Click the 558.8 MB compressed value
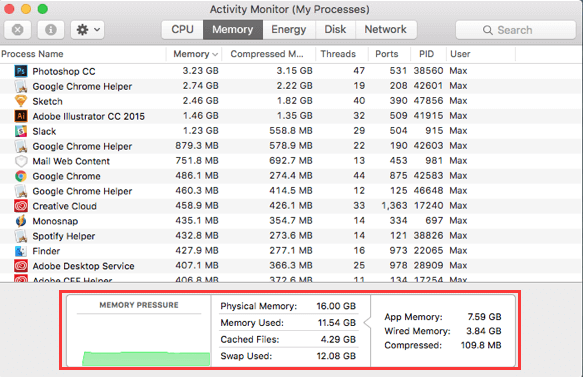Viewport: 583px width, 377px height. pos(291,130)
